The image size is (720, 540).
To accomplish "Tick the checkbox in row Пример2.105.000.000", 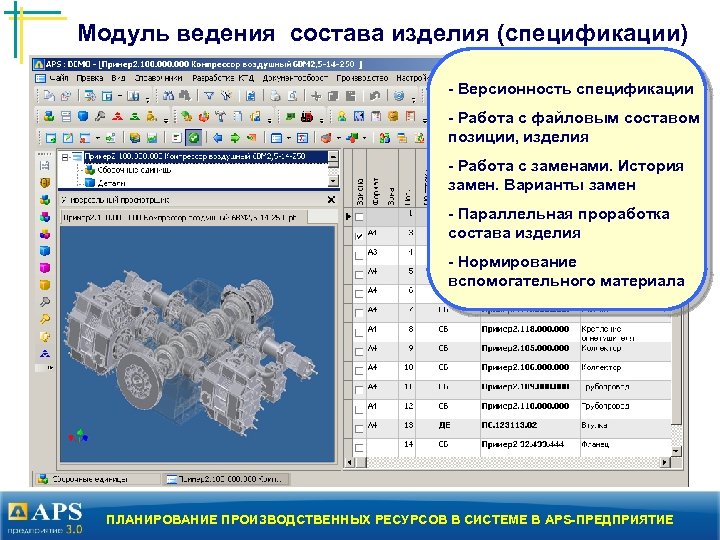I will [x=359, y=352].
